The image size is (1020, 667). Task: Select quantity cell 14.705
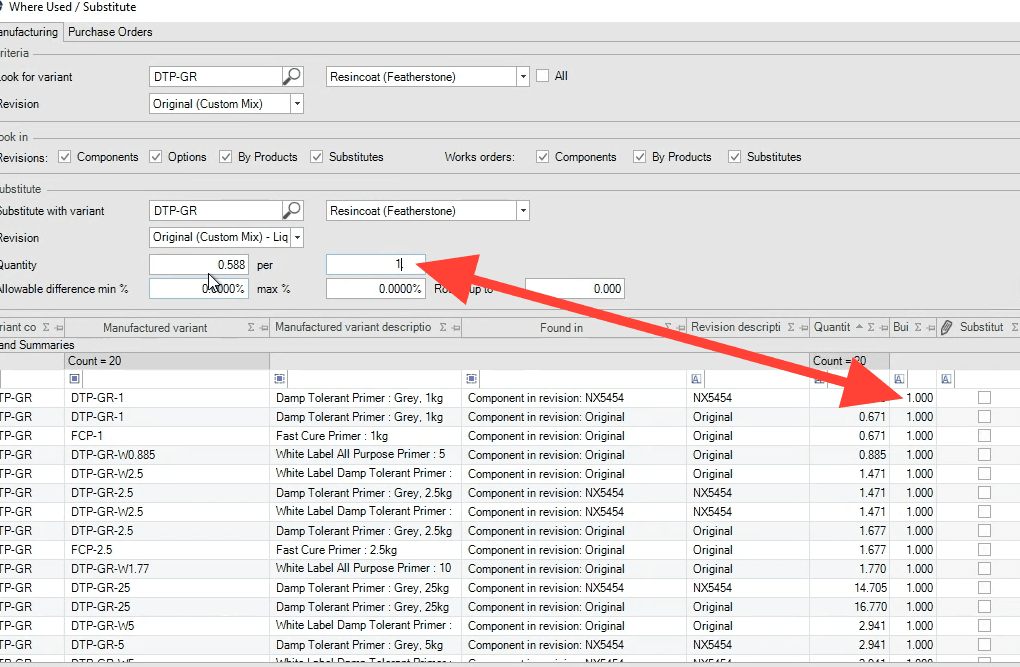tap(850, 588)
